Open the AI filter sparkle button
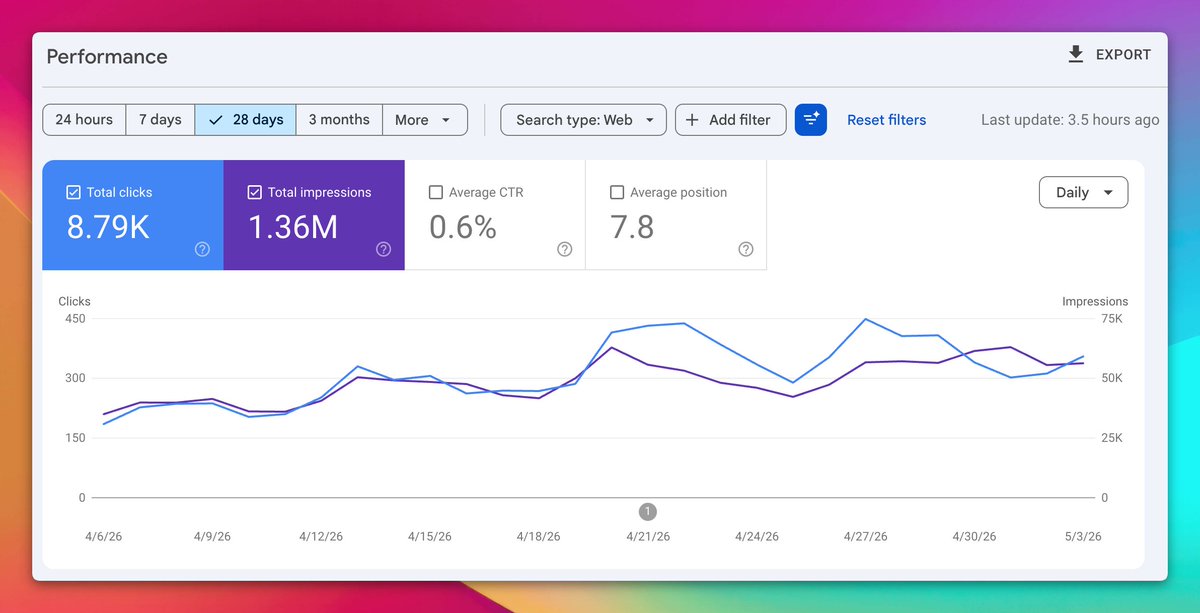Image resolution: width=1200 pixels, height=613 pixels. point(811,120)
